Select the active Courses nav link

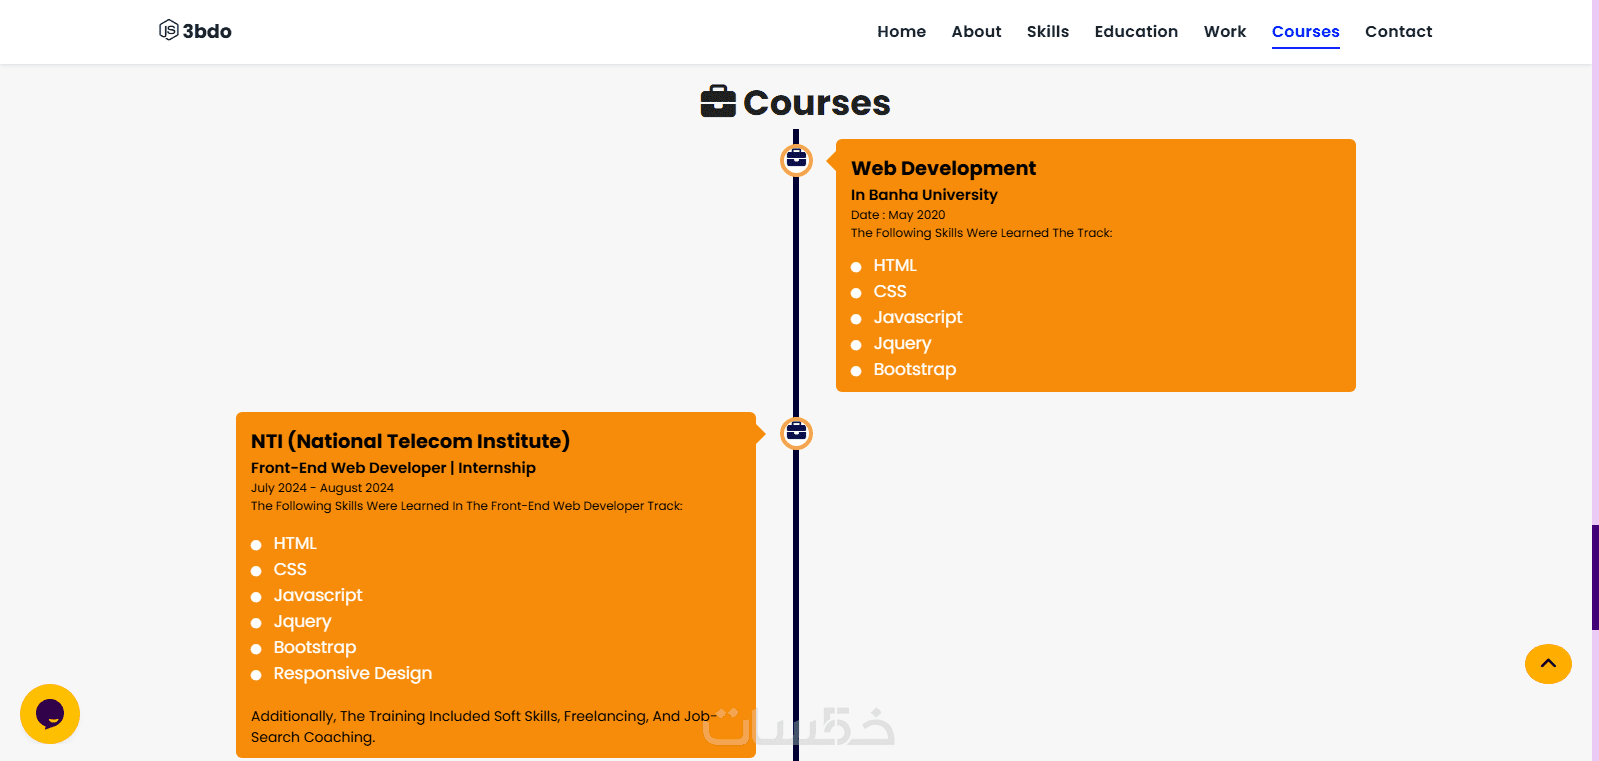coord(1305,32)
